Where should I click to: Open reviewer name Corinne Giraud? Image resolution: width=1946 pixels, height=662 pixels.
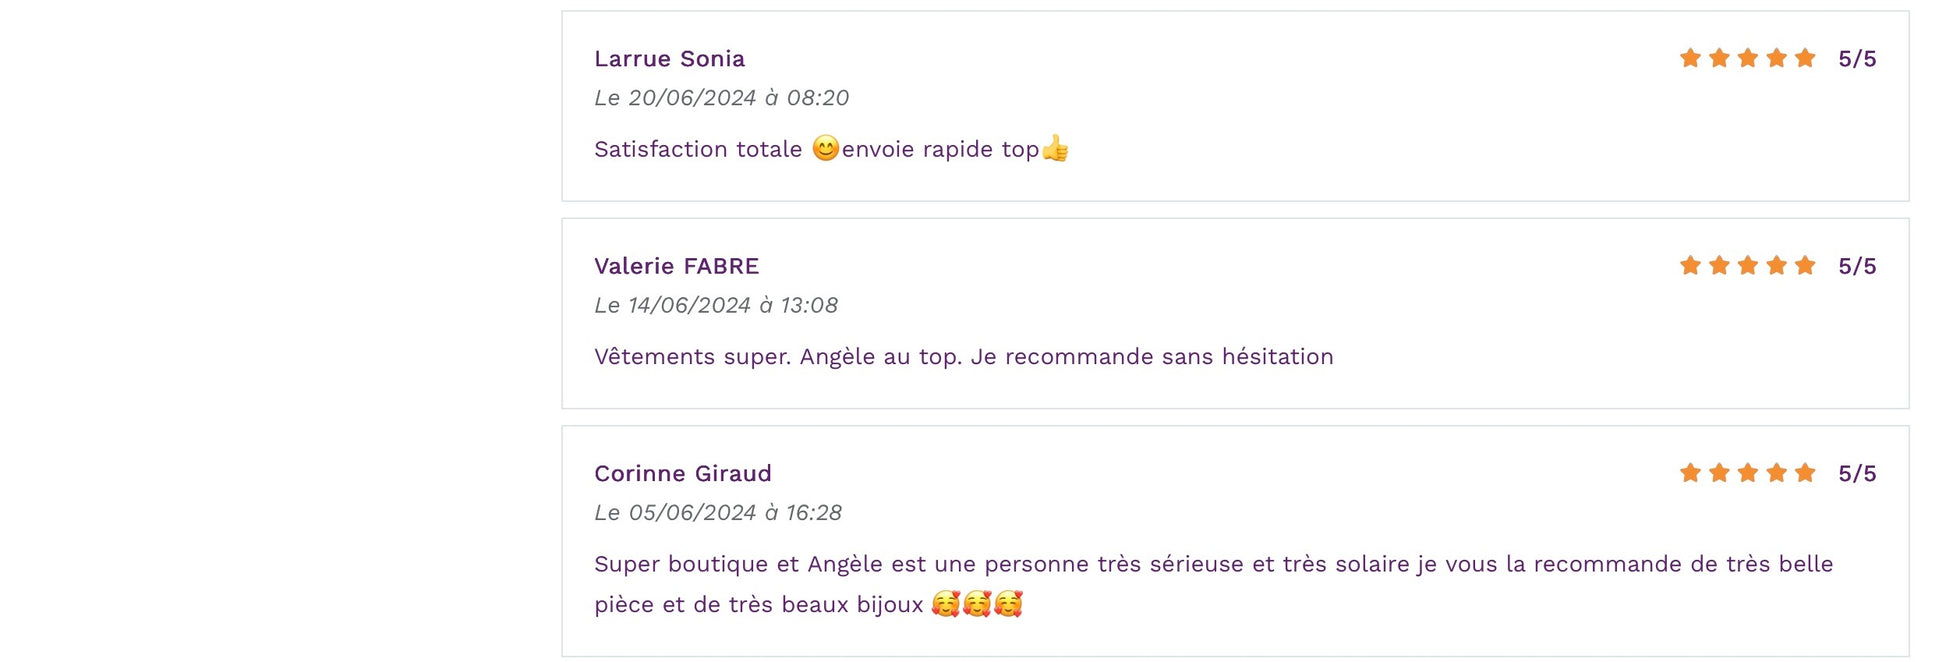[x=682, y=473]
